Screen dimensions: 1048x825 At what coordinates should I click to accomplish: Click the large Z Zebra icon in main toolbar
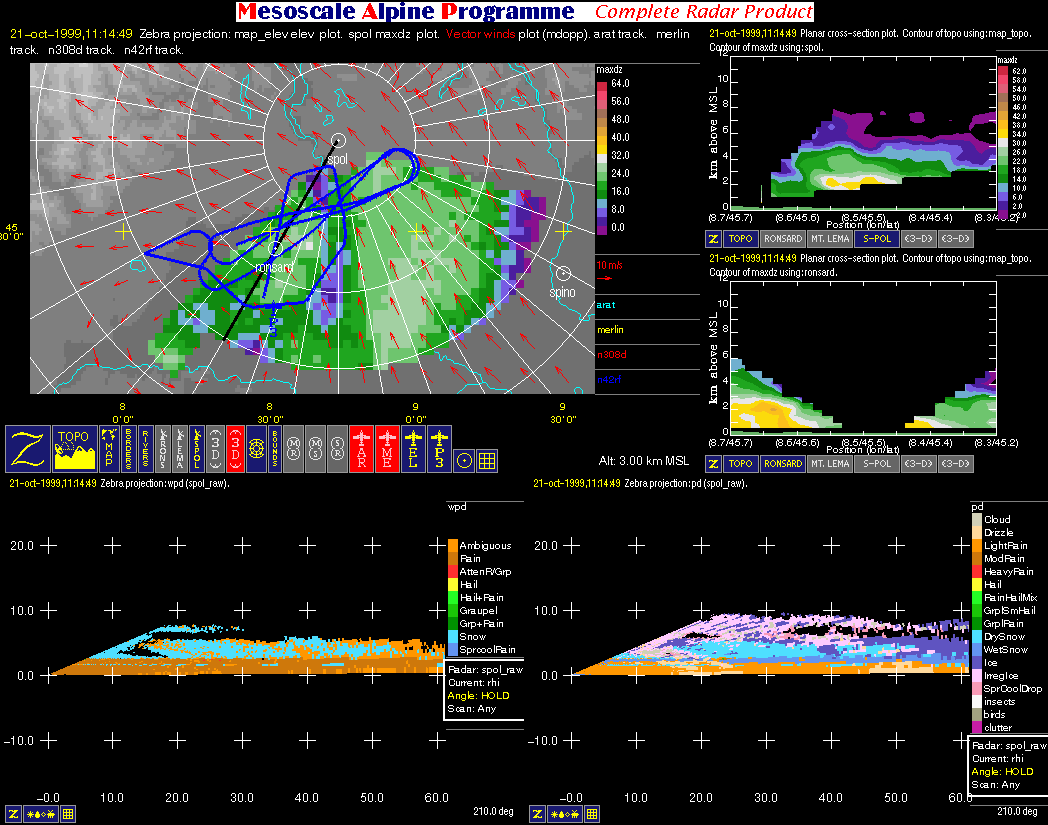tap(27, 448)
